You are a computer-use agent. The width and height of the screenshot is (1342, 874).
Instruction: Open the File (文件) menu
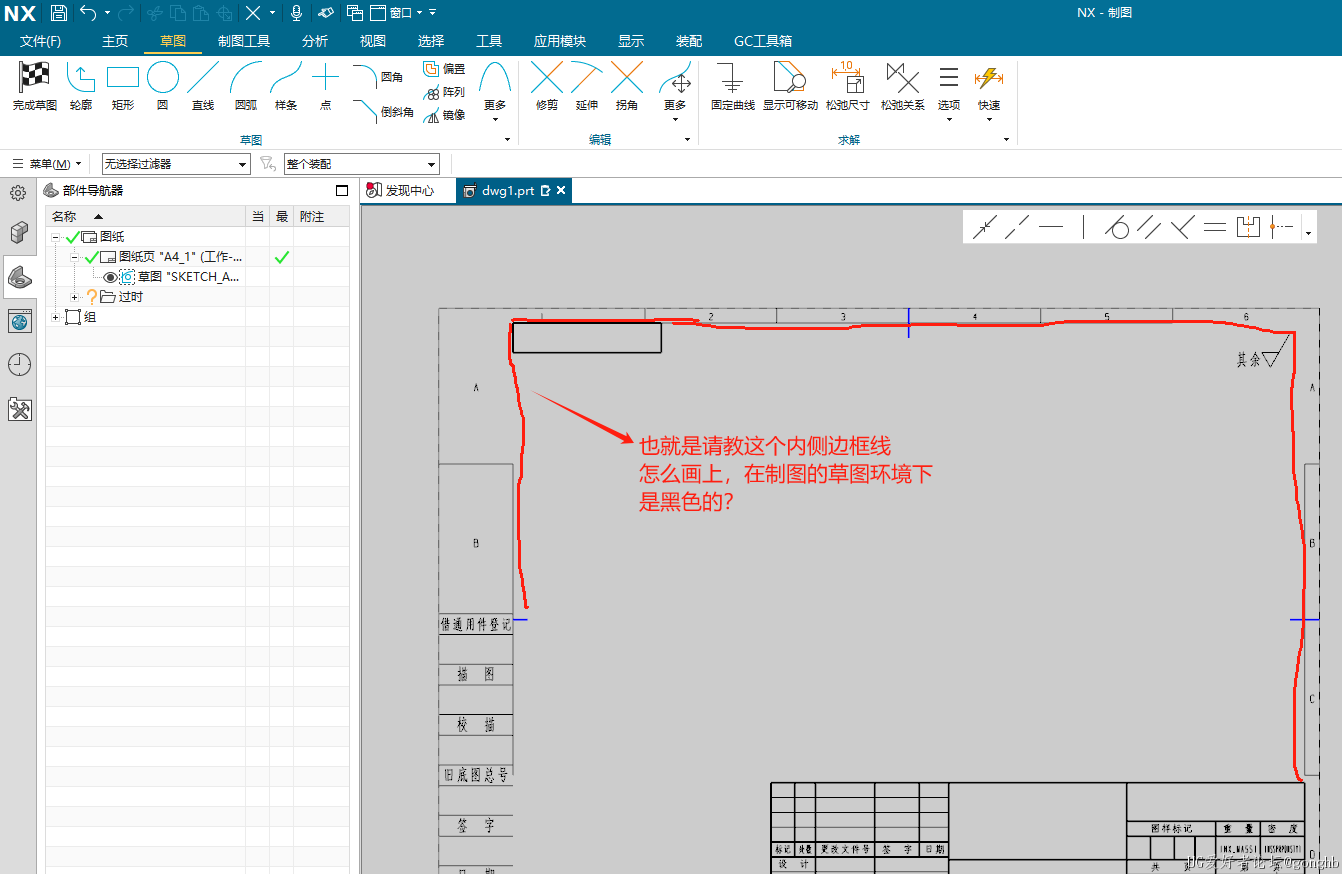click(40, 41)
